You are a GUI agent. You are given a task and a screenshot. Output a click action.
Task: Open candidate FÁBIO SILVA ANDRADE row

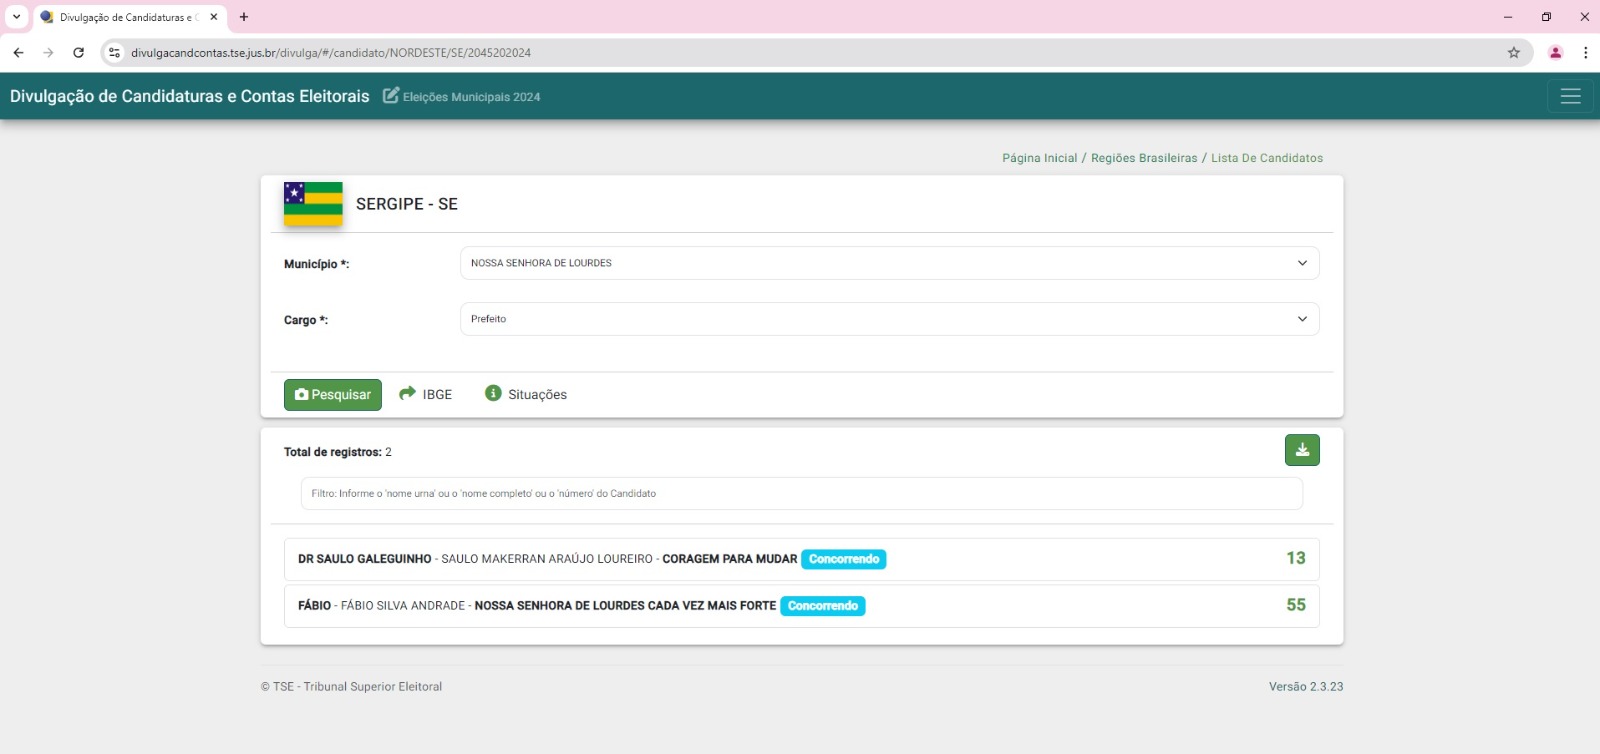(801, 606)
